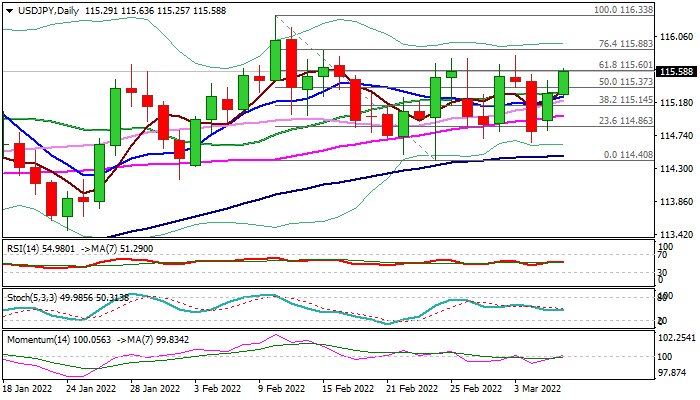Click the 18 Jan 2022 date label

(27, 389)
